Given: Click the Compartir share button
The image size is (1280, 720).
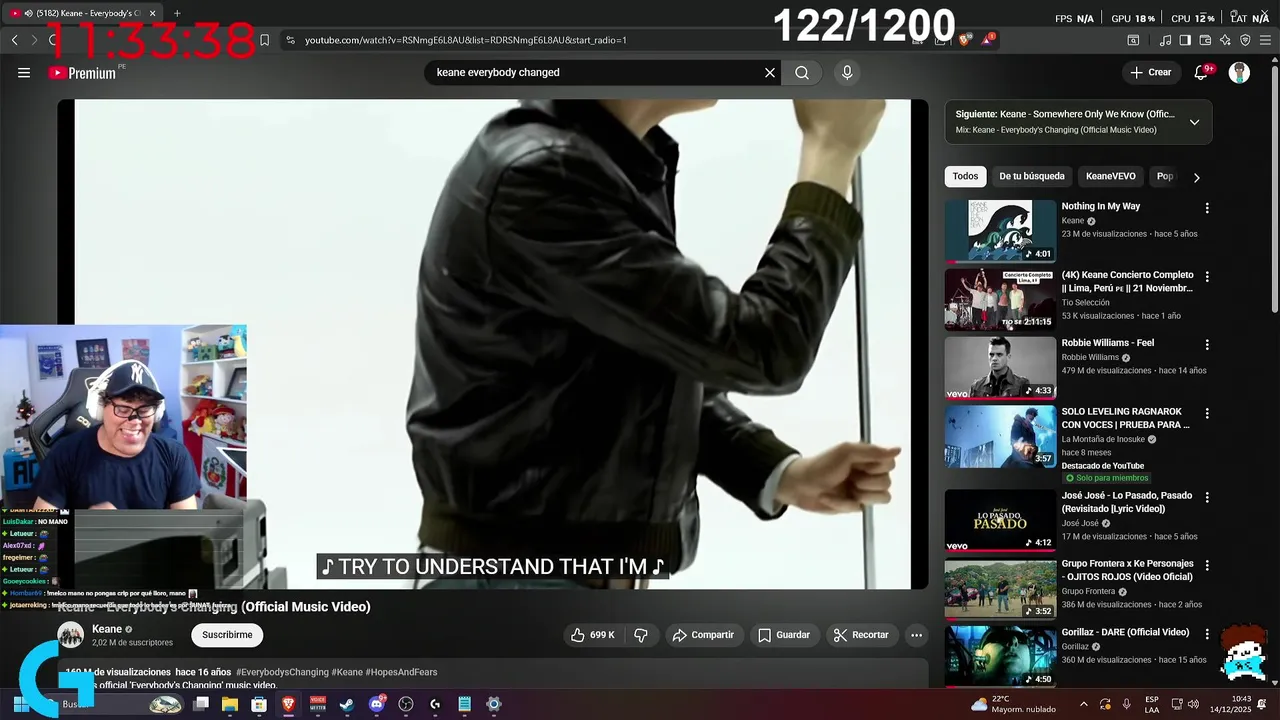Looking at the screenshot, I should click(x=703, y=635).
